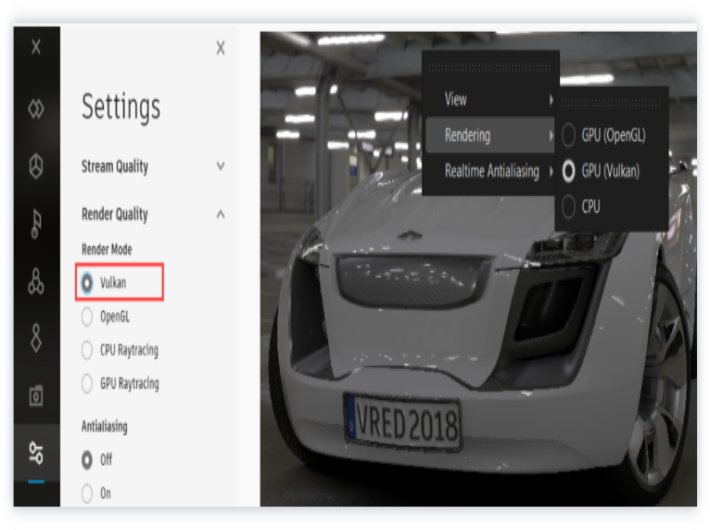Set Antialiasing to Off

click(x=97, y=460)
